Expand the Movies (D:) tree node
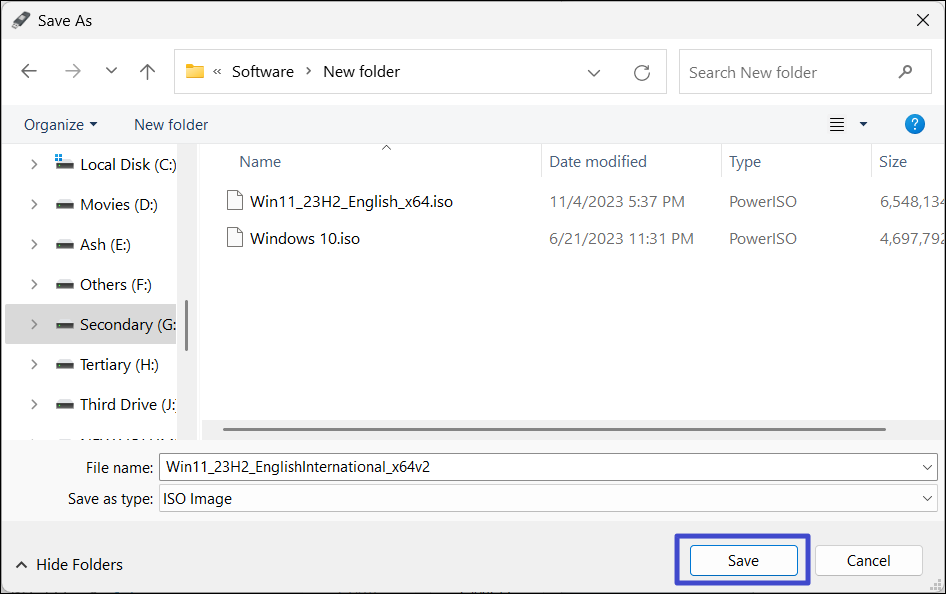 (34, 204)
